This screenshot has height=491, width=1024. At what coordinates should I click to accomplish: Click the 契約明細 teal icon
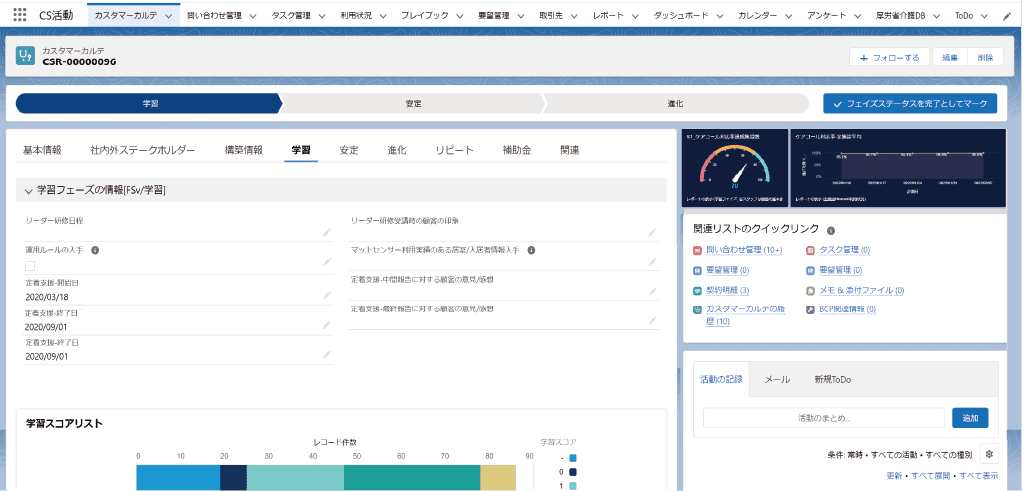coord(697,291)
